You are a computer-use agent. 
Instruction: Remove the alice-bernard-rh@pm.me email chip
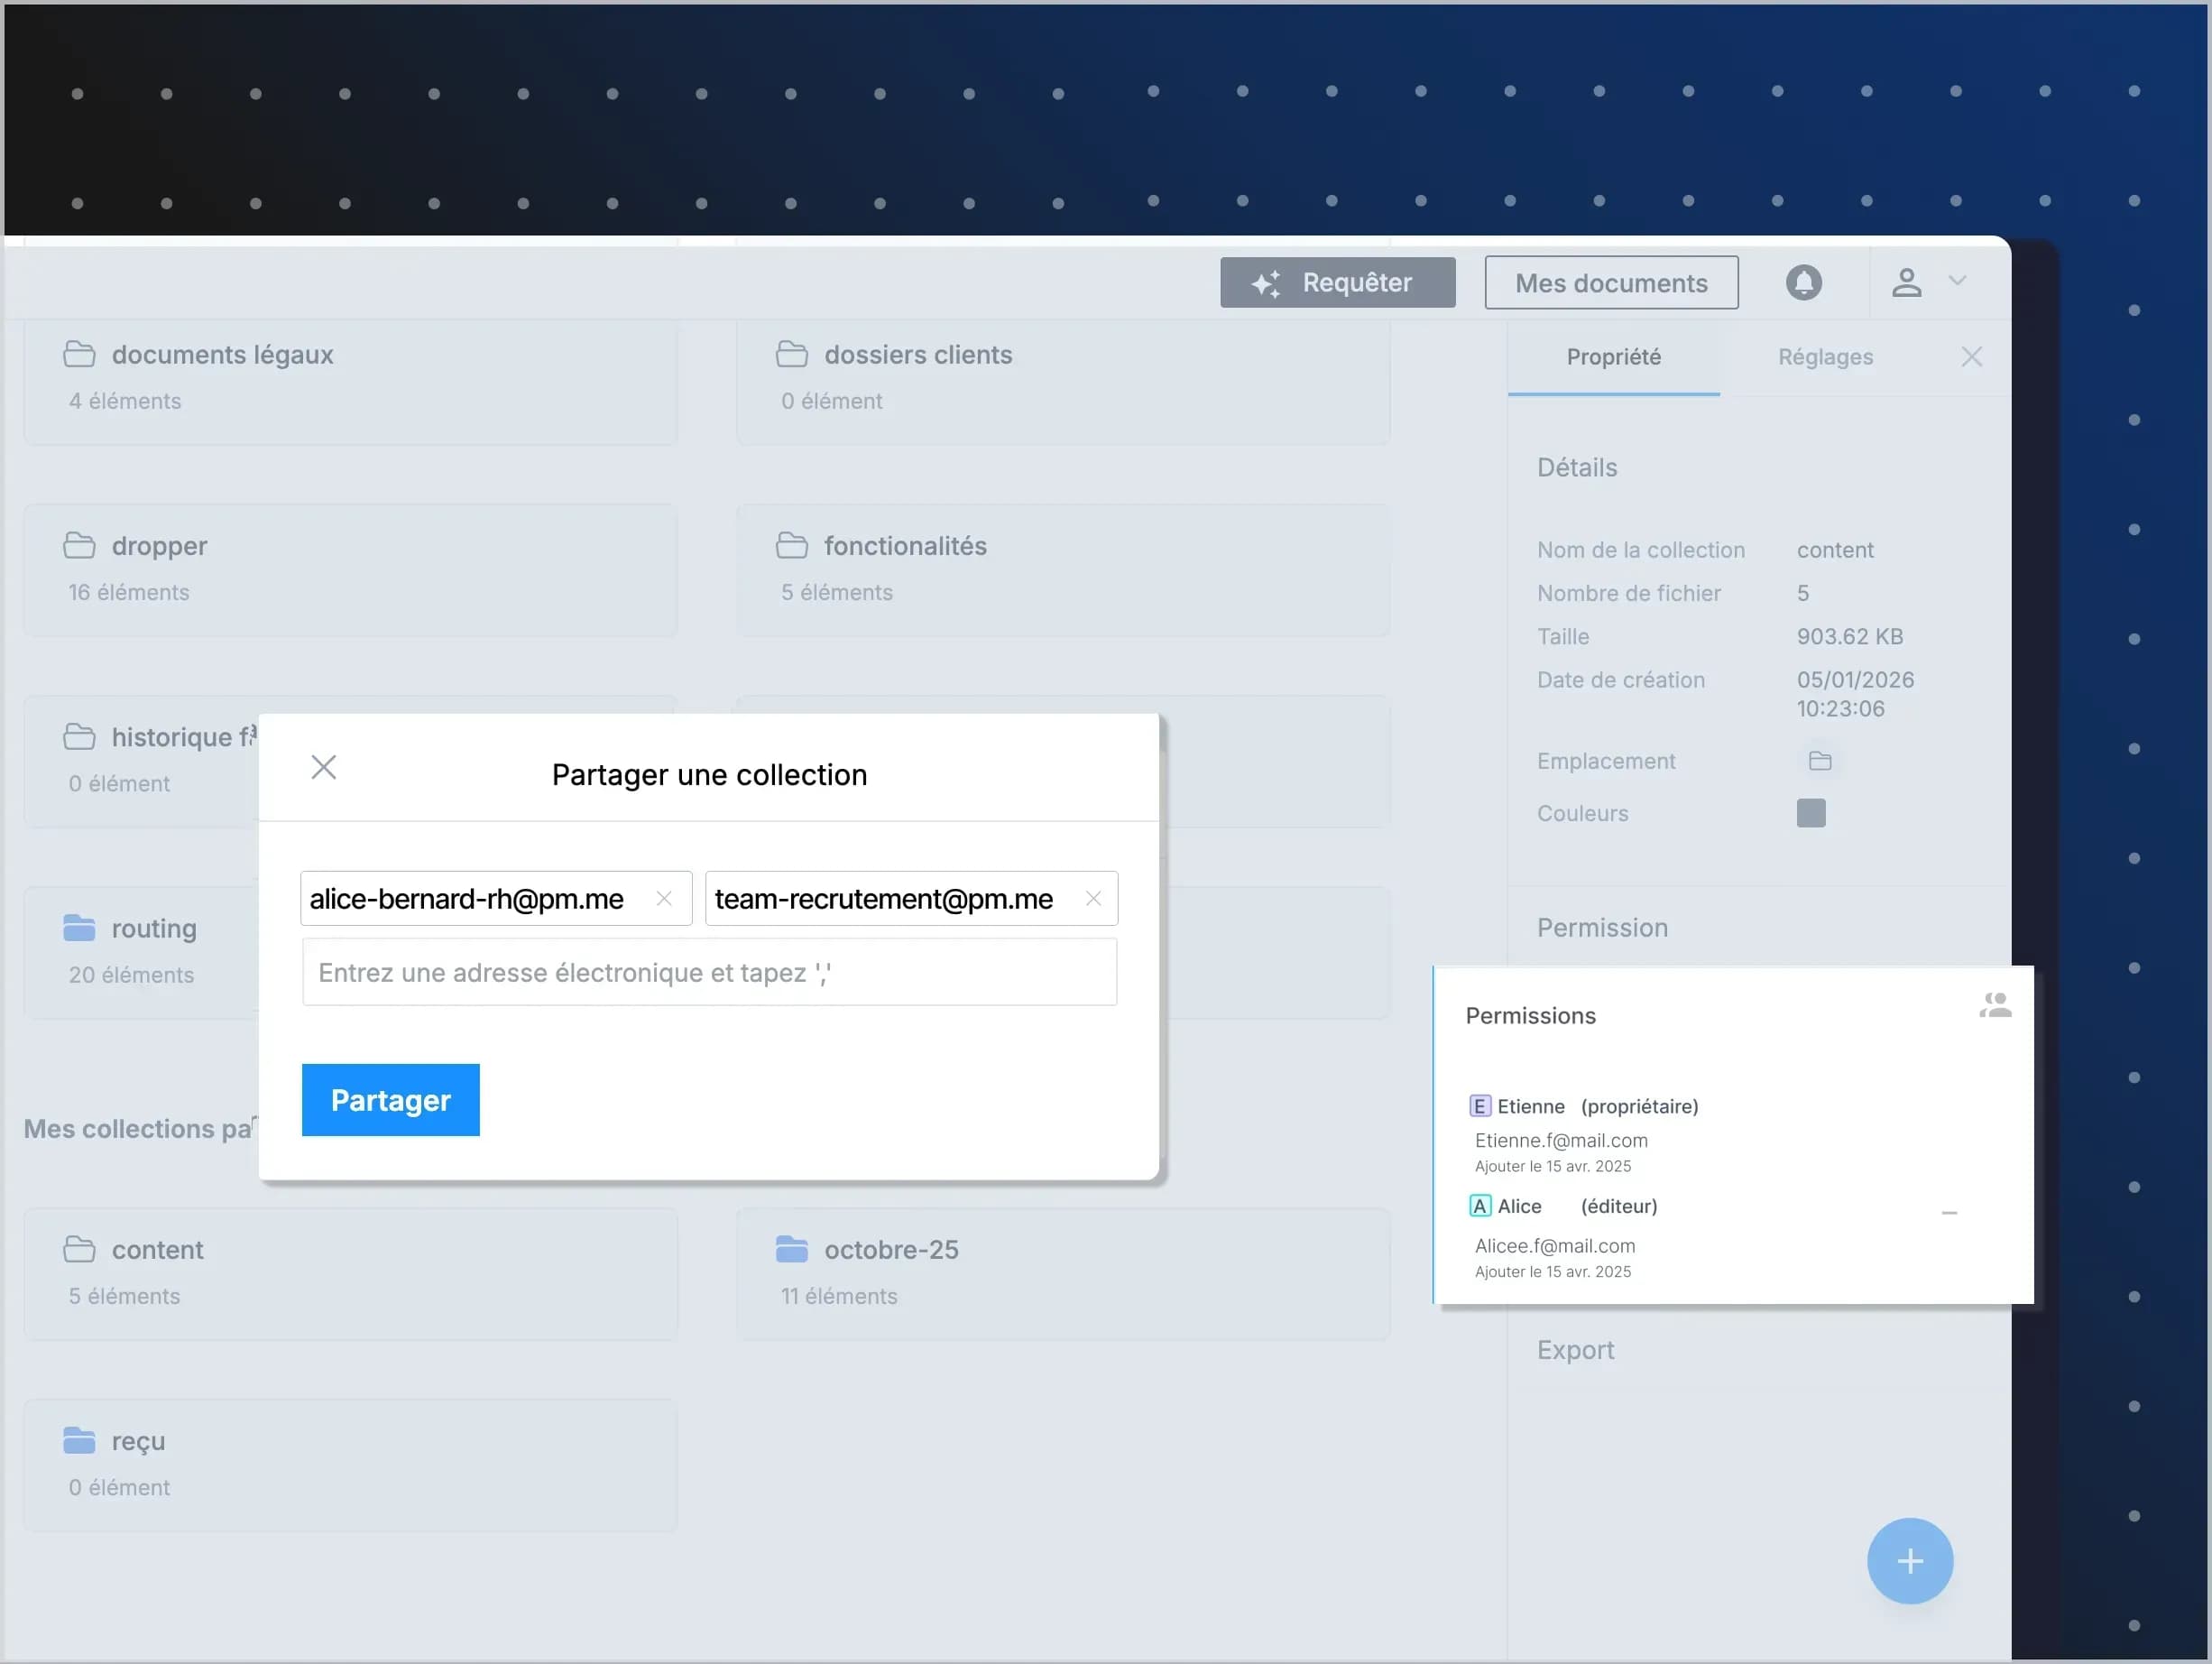[663, 898]
